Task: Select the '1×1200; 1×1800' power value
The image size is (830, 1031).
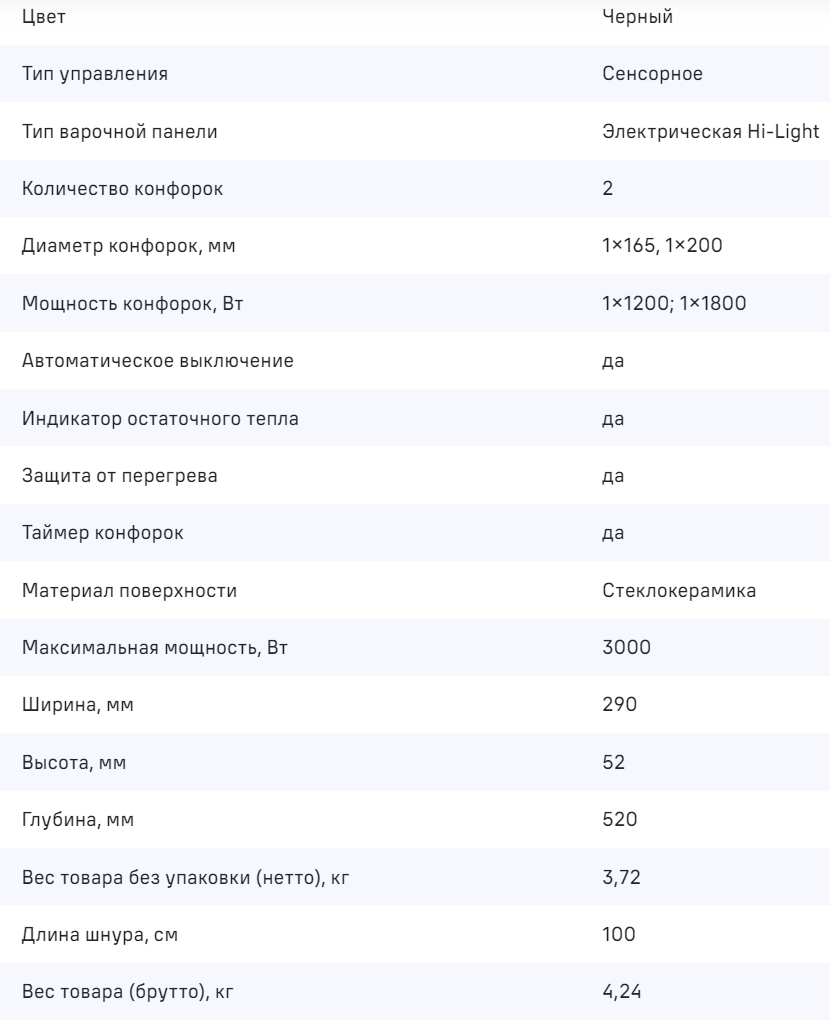Action: click(x=669, y=304)
